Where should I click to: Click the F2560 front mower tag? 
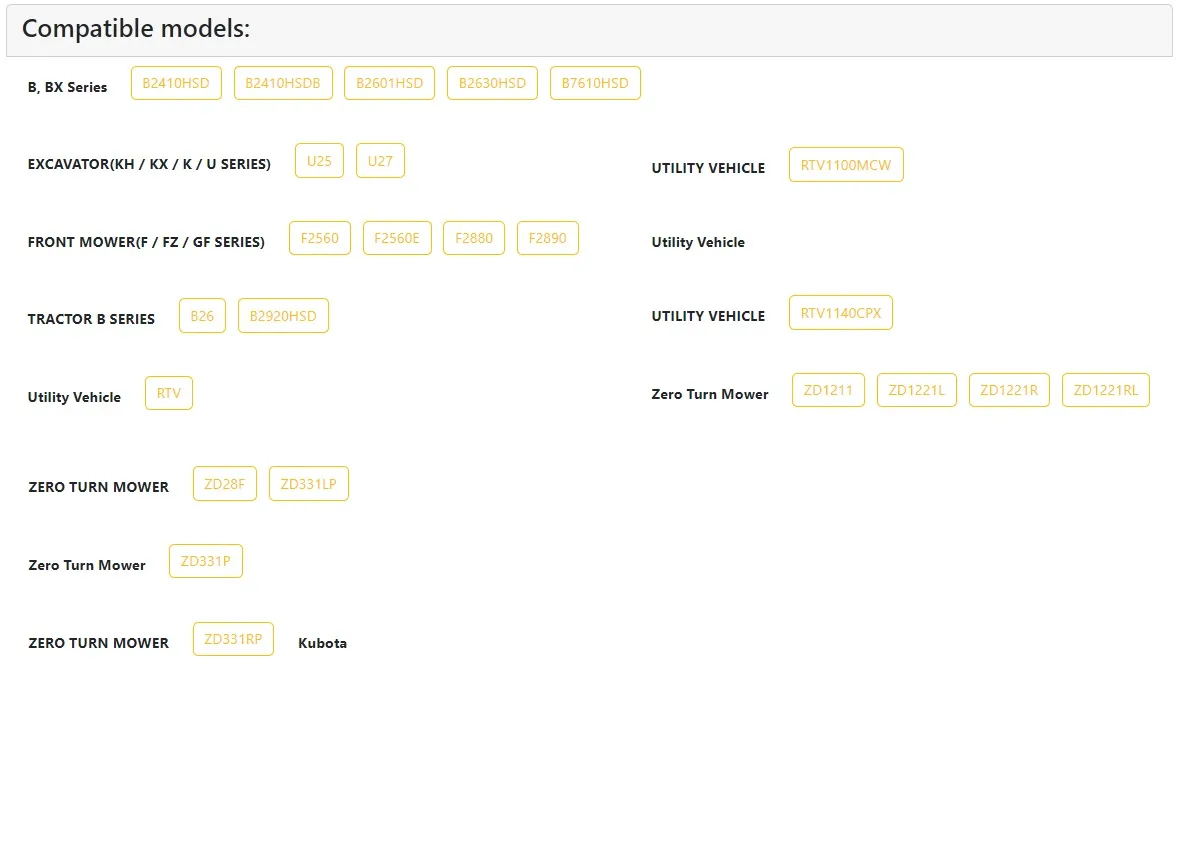coord(320,238)
